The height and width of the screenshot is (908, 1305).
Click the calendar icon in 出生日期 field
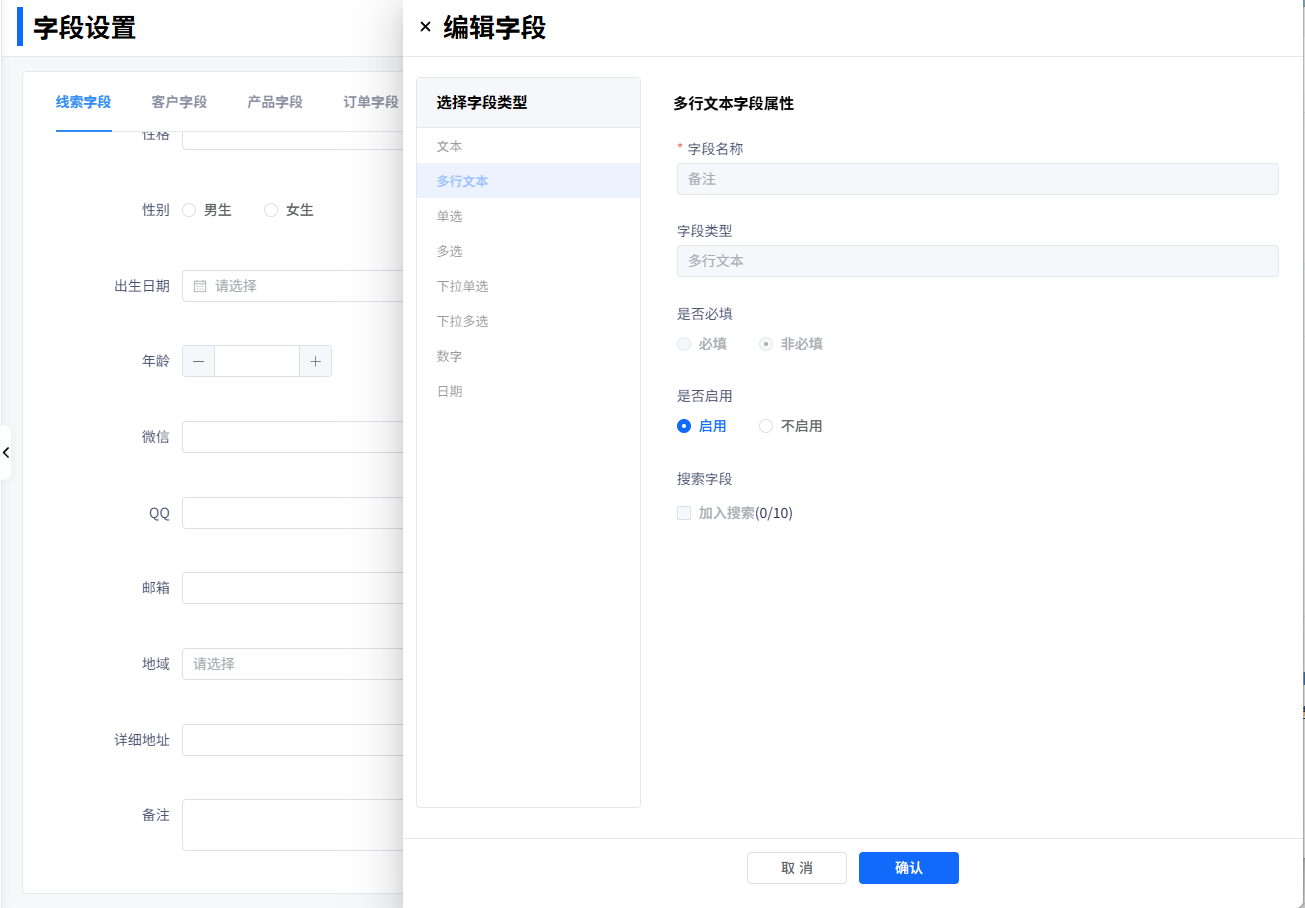click(x=200, y=286)
